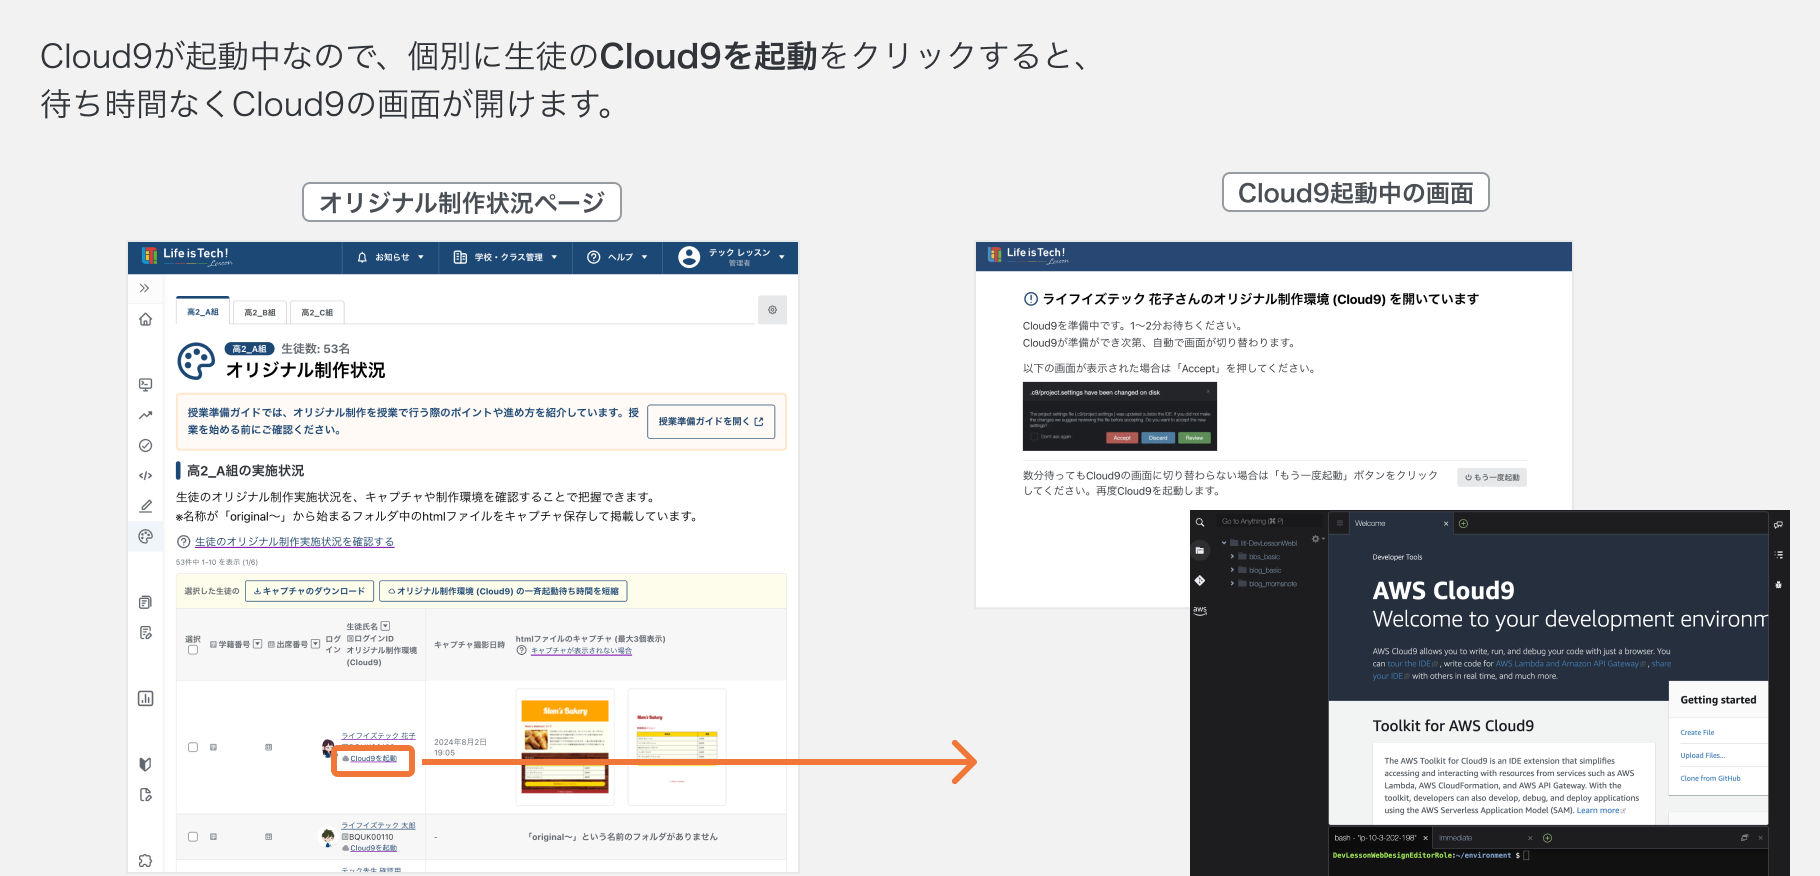Open the Source Control icon in Cloud9 sidebar
The width and height of the screenshot is (1820, 876).
coord(1200,580)
